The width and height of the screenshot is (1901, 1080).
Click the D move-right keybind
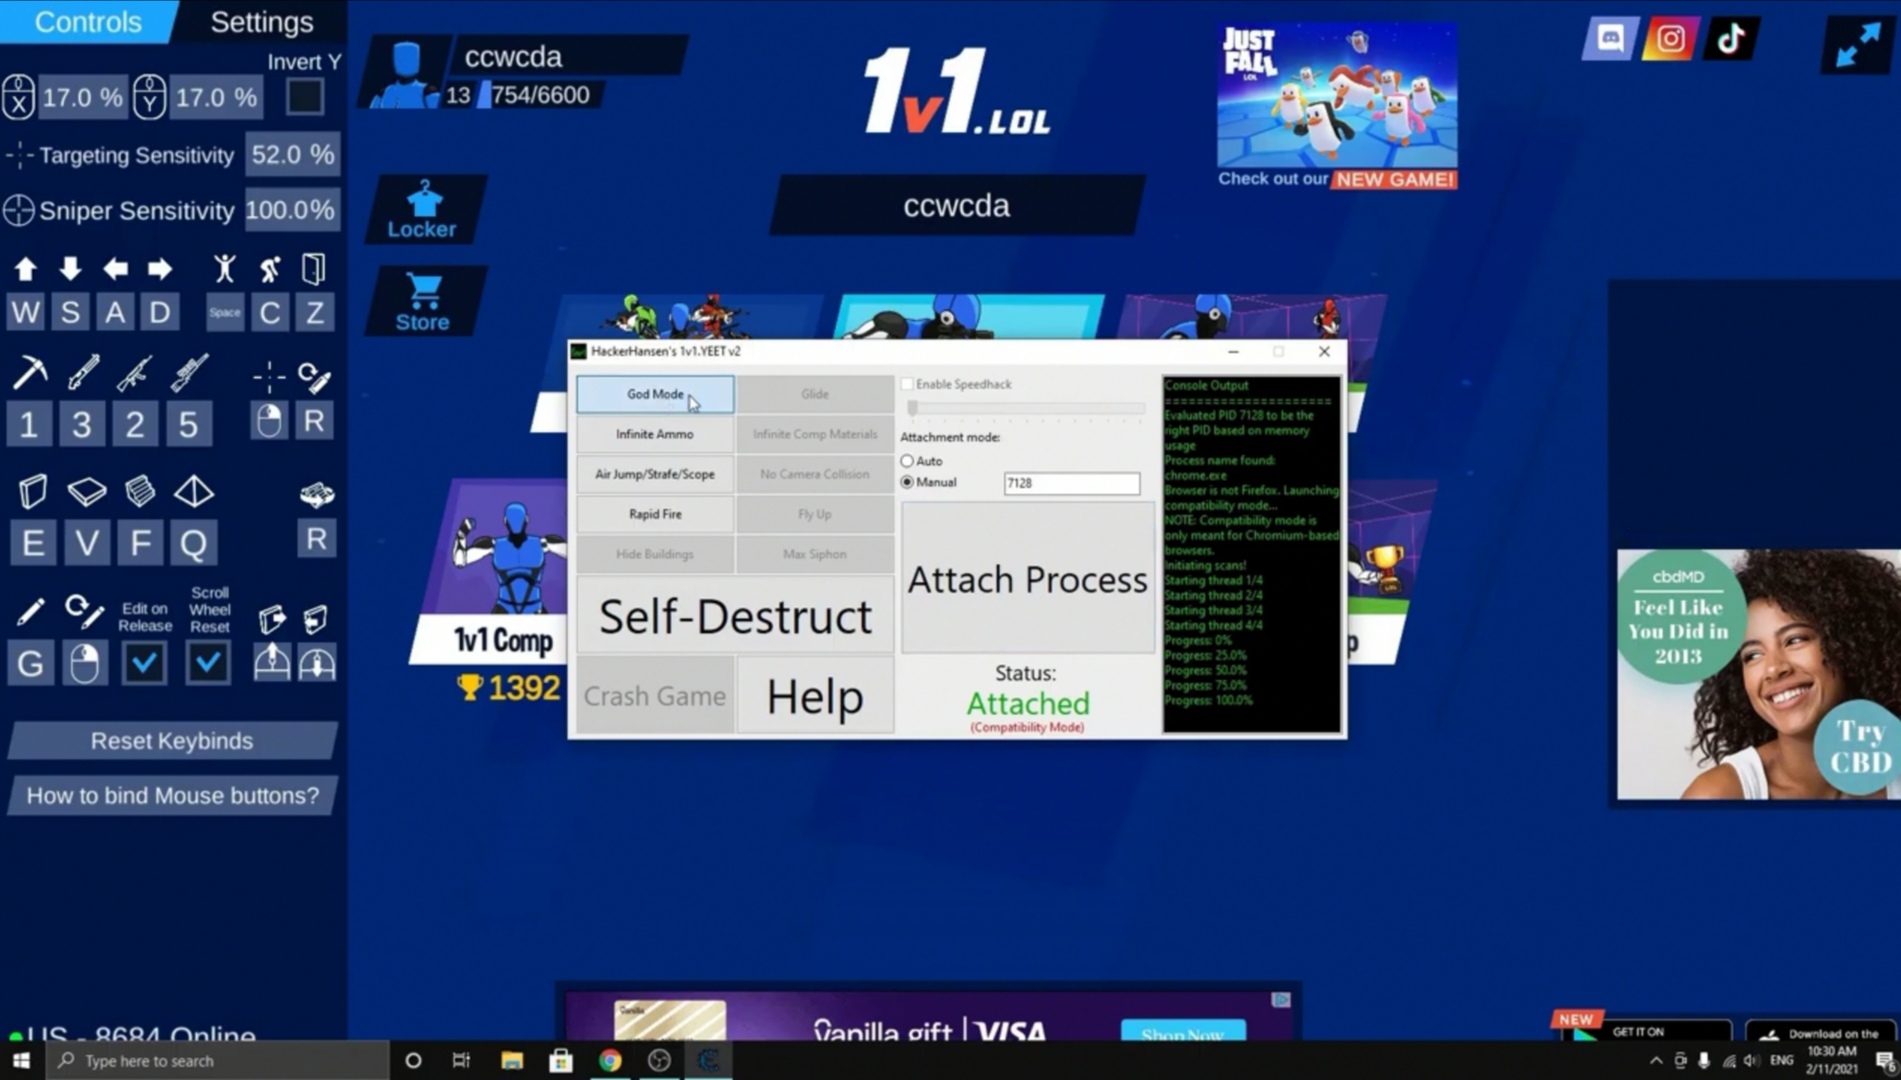click(x=160, y=313)
